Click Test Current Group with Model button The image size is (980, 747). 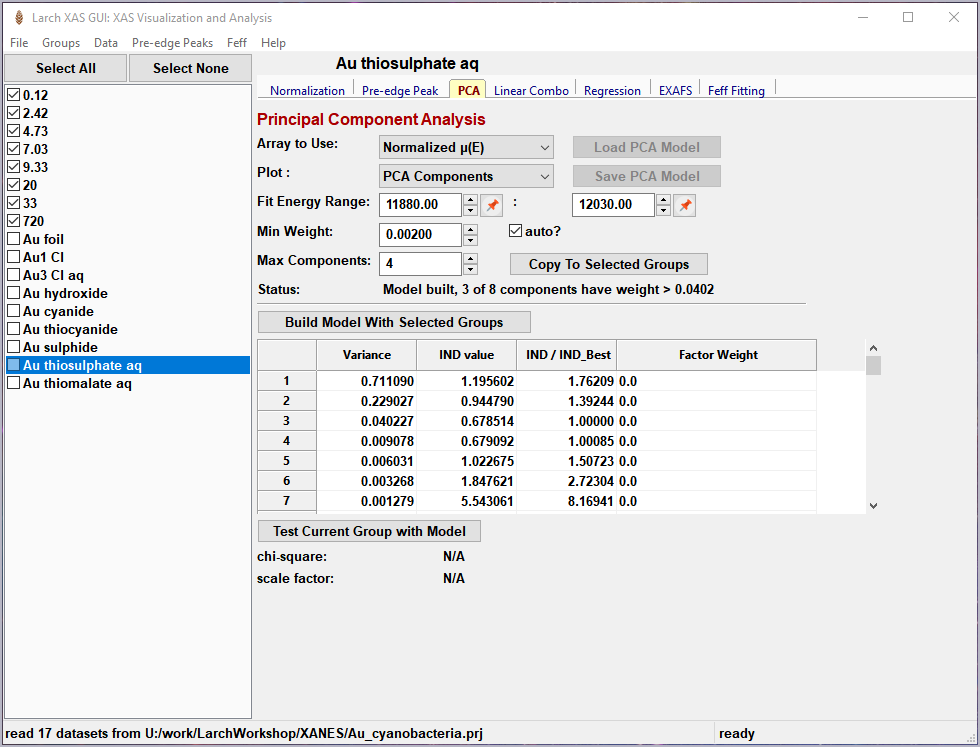pyautogui.click(x=369, y=531)
